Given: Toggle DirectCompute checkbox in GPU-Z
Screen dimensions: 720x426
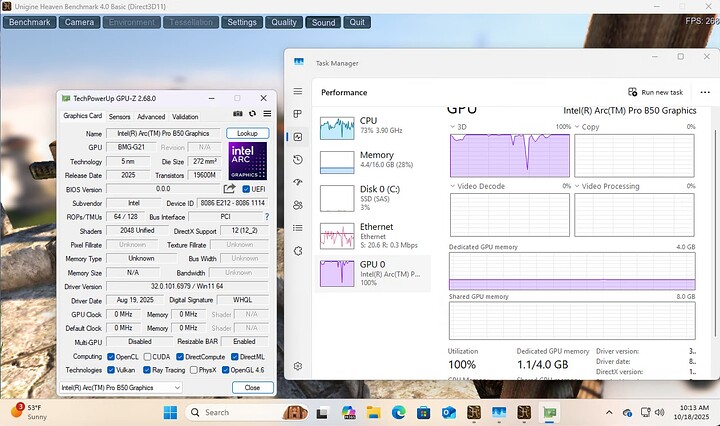Looking at the screenshot, I should tap(180, 357).
